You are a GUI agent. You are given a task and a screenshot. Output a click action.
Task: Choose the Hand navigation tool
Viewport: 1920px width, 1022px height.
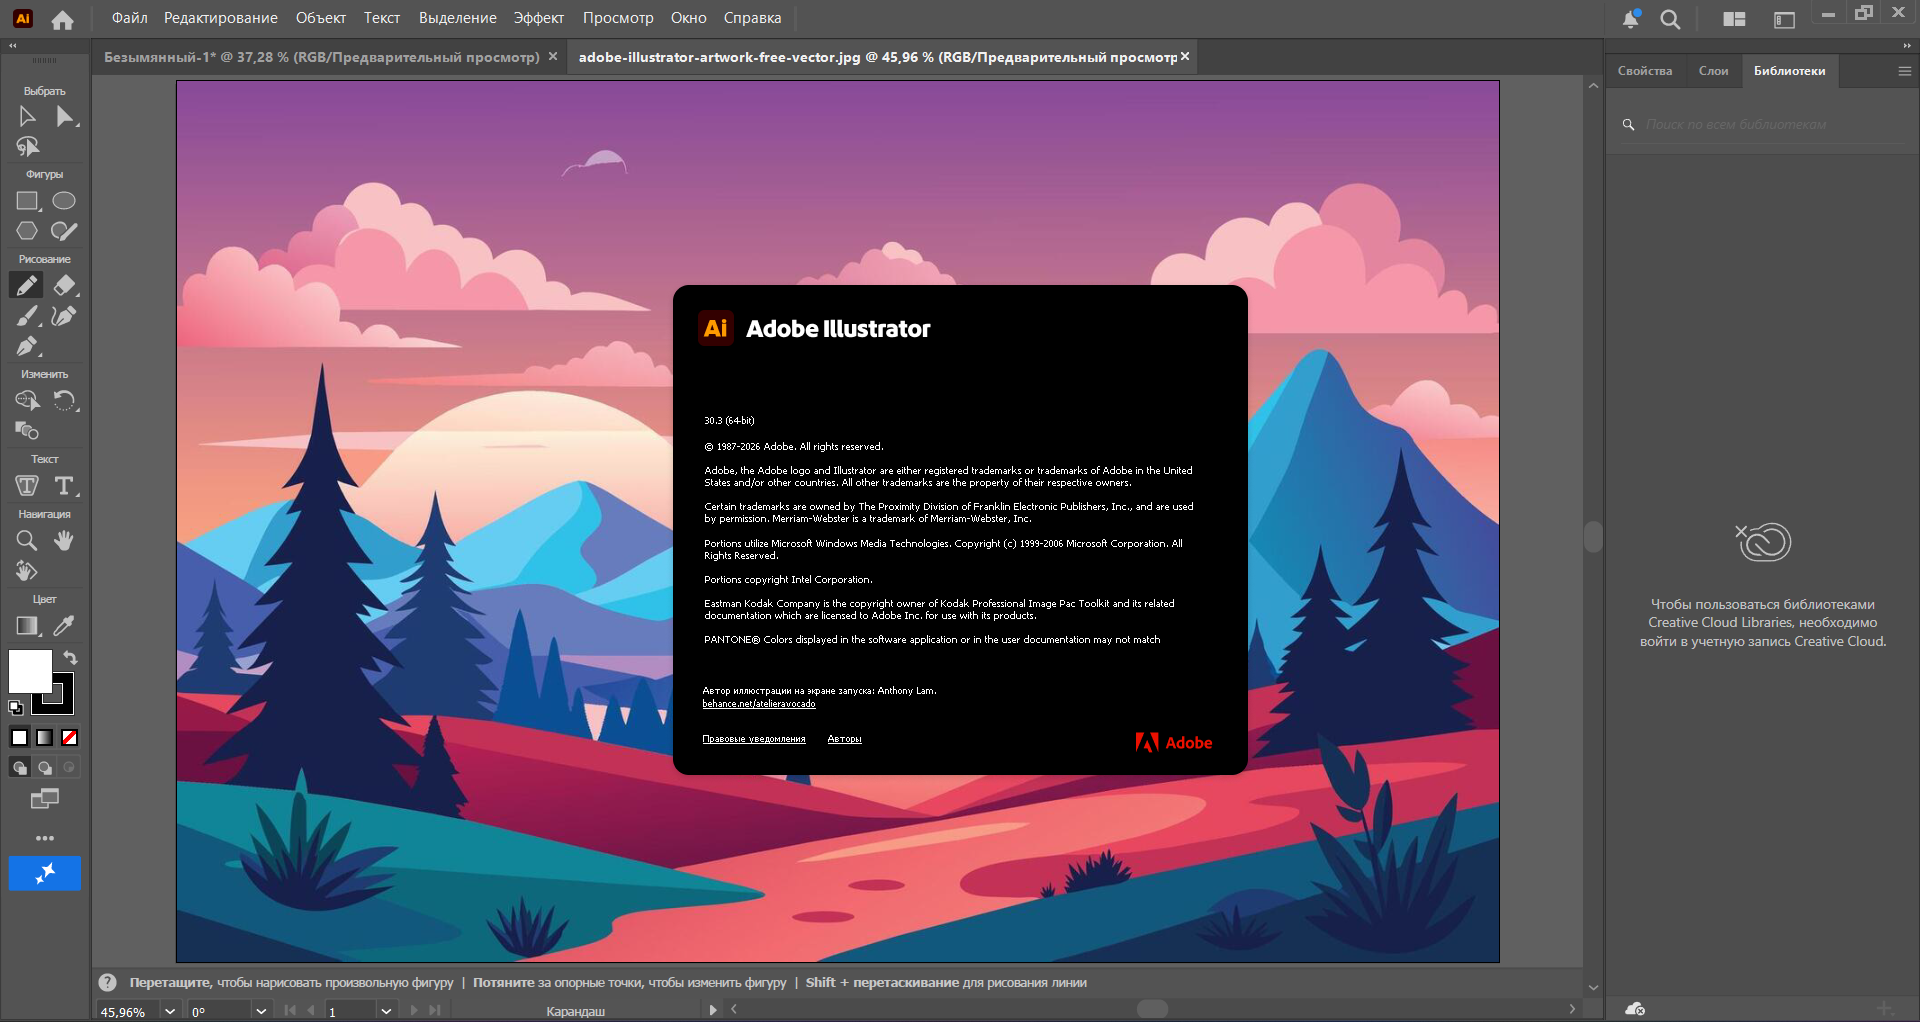pyautogui.click(x=64, y=541)
